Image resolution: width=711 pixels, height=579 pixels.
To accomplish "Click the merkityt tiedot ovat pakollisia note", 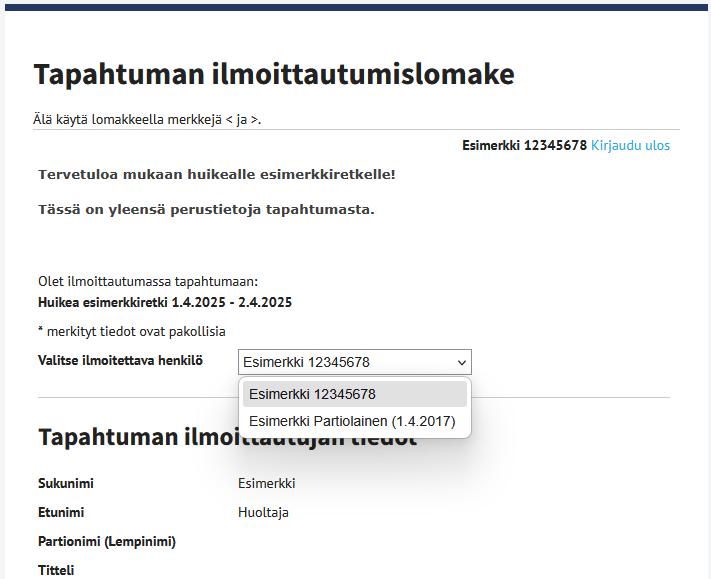I will (x=132, y=331).
